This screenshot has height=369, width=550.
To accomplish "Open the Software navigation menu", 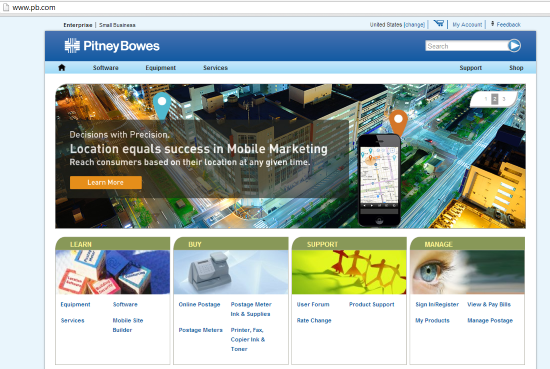I will point(106,68).
